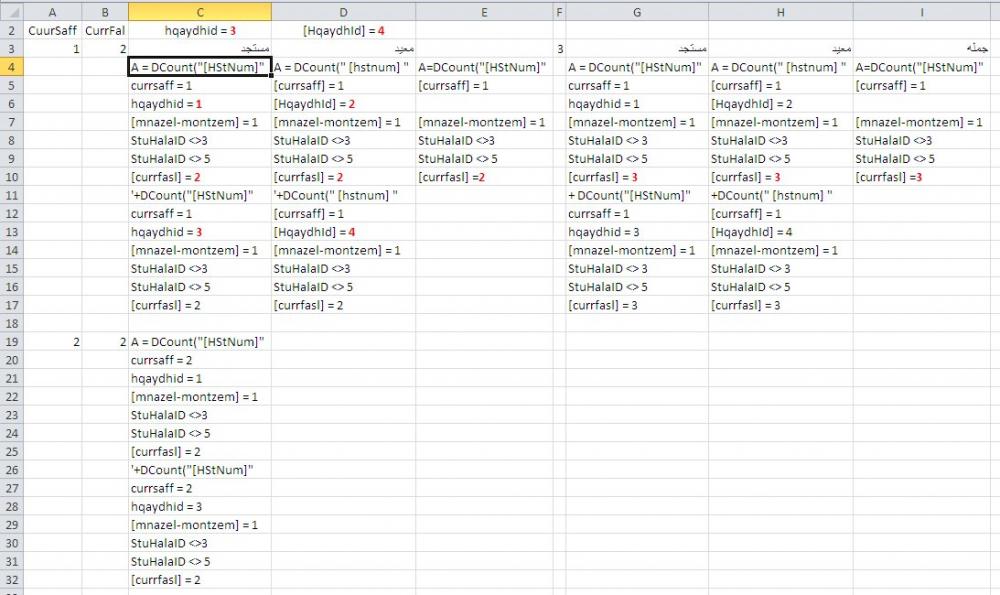Click cell A2 containing CuurSaff
1000x595 pixels.
(53, 31)
